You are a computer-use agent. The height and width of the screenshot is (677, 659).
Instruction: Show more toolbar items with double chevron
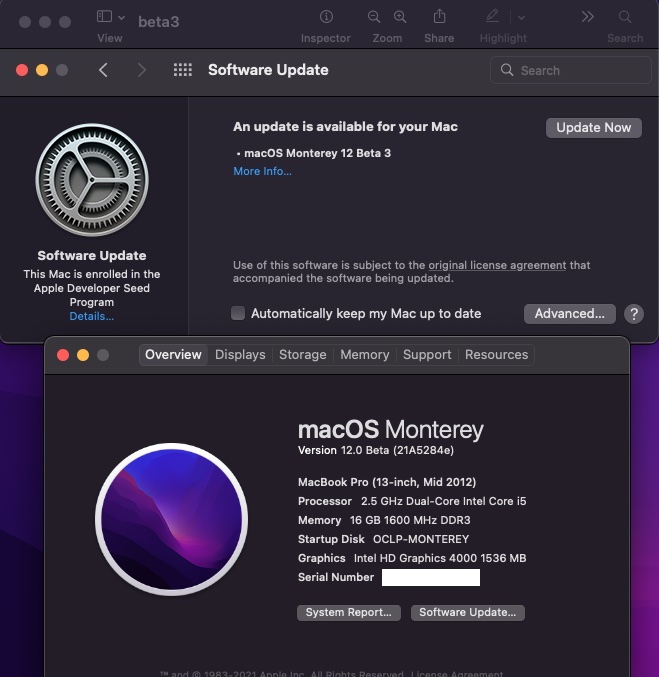click(x=587, y=17)
